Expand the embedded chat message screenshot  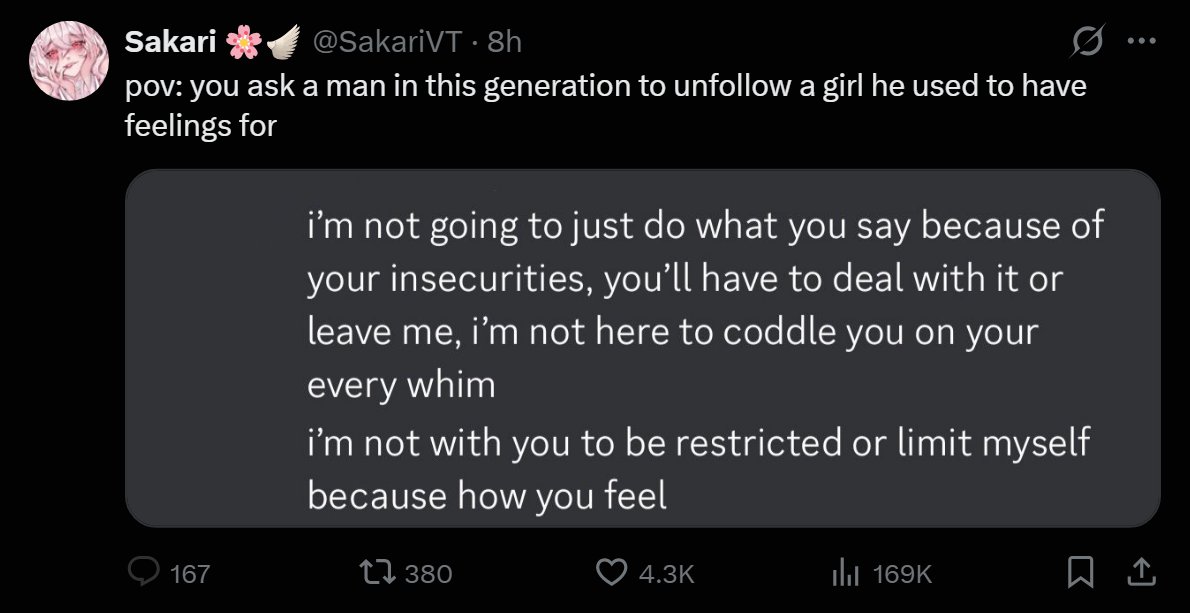[x=643, y=348]
